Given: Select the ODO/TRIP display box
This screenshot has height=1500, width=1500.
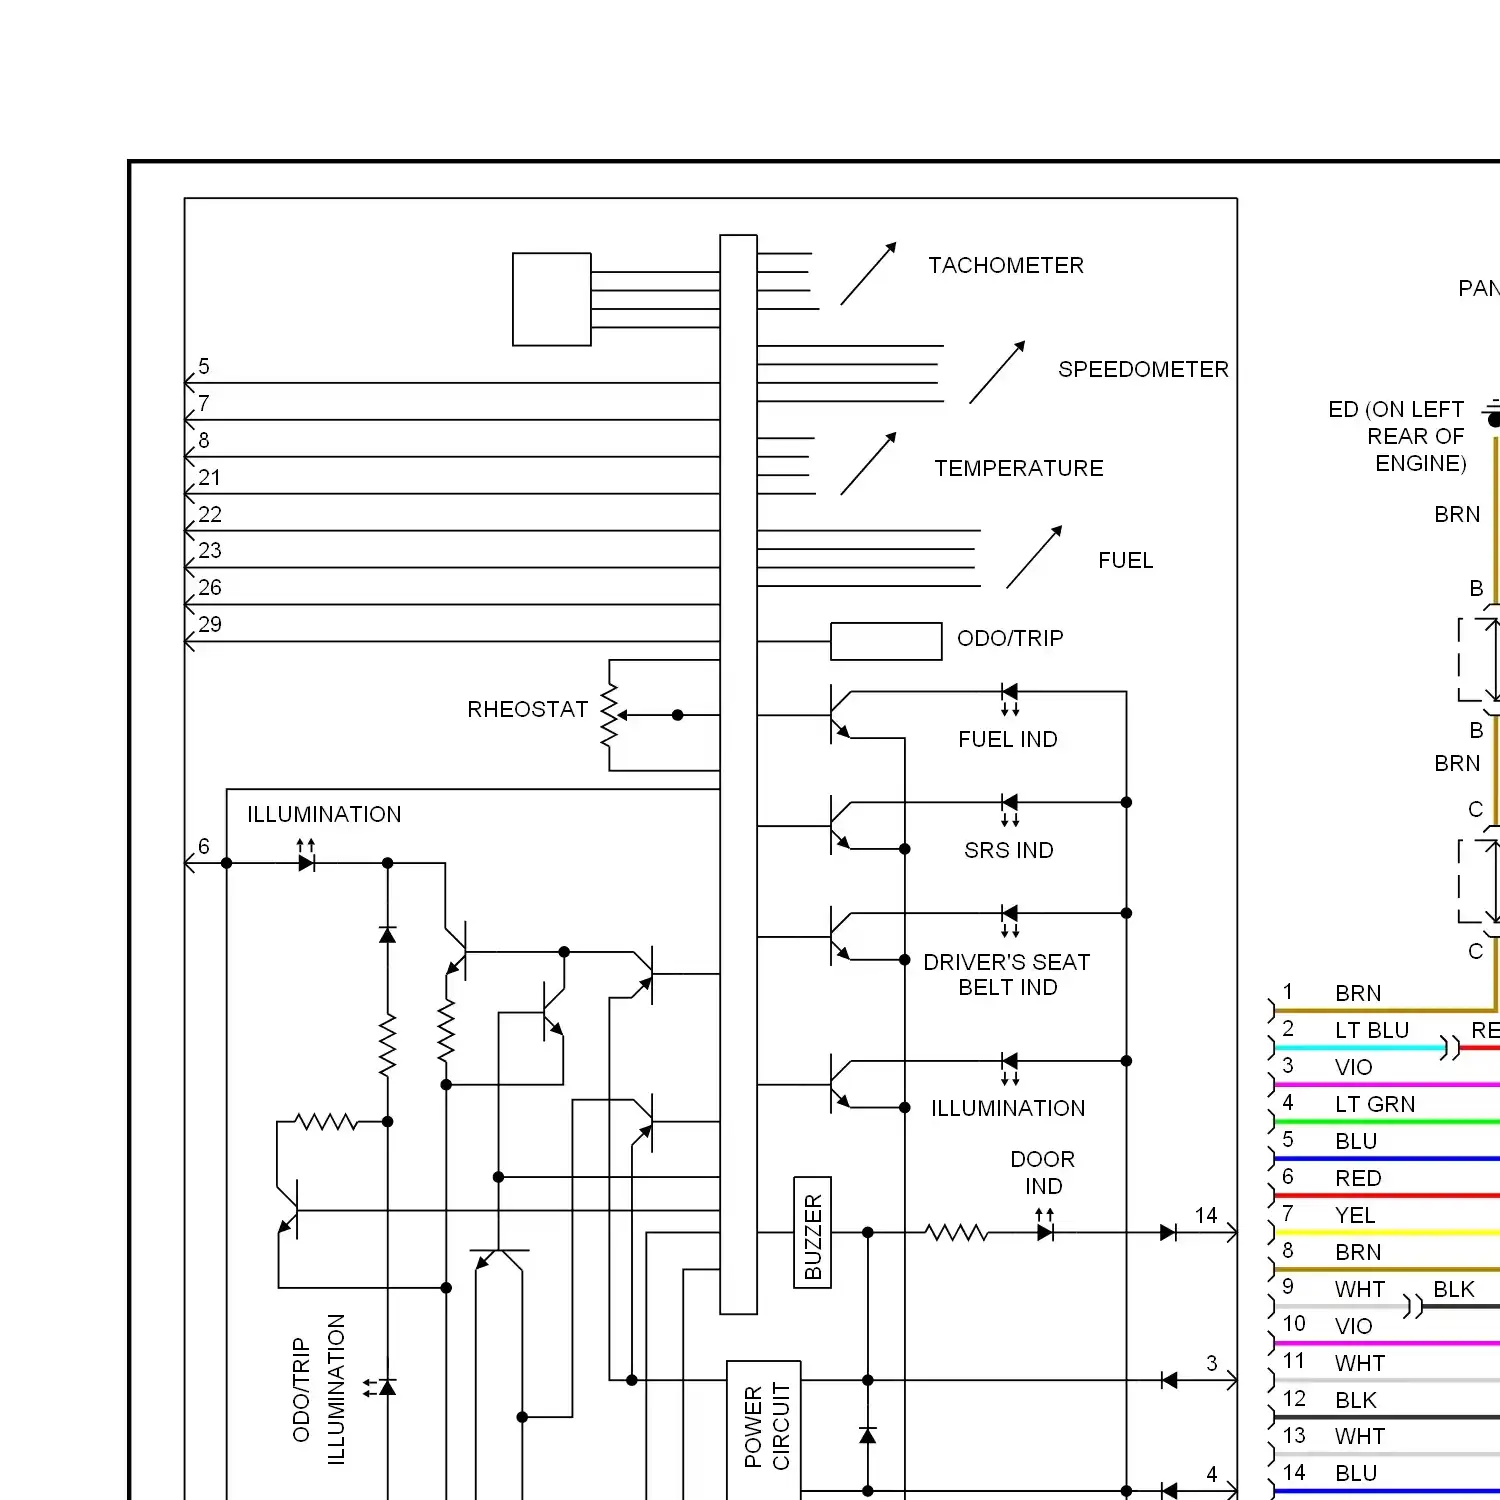Looking at the screenshot, I should (x=886, y=641).
